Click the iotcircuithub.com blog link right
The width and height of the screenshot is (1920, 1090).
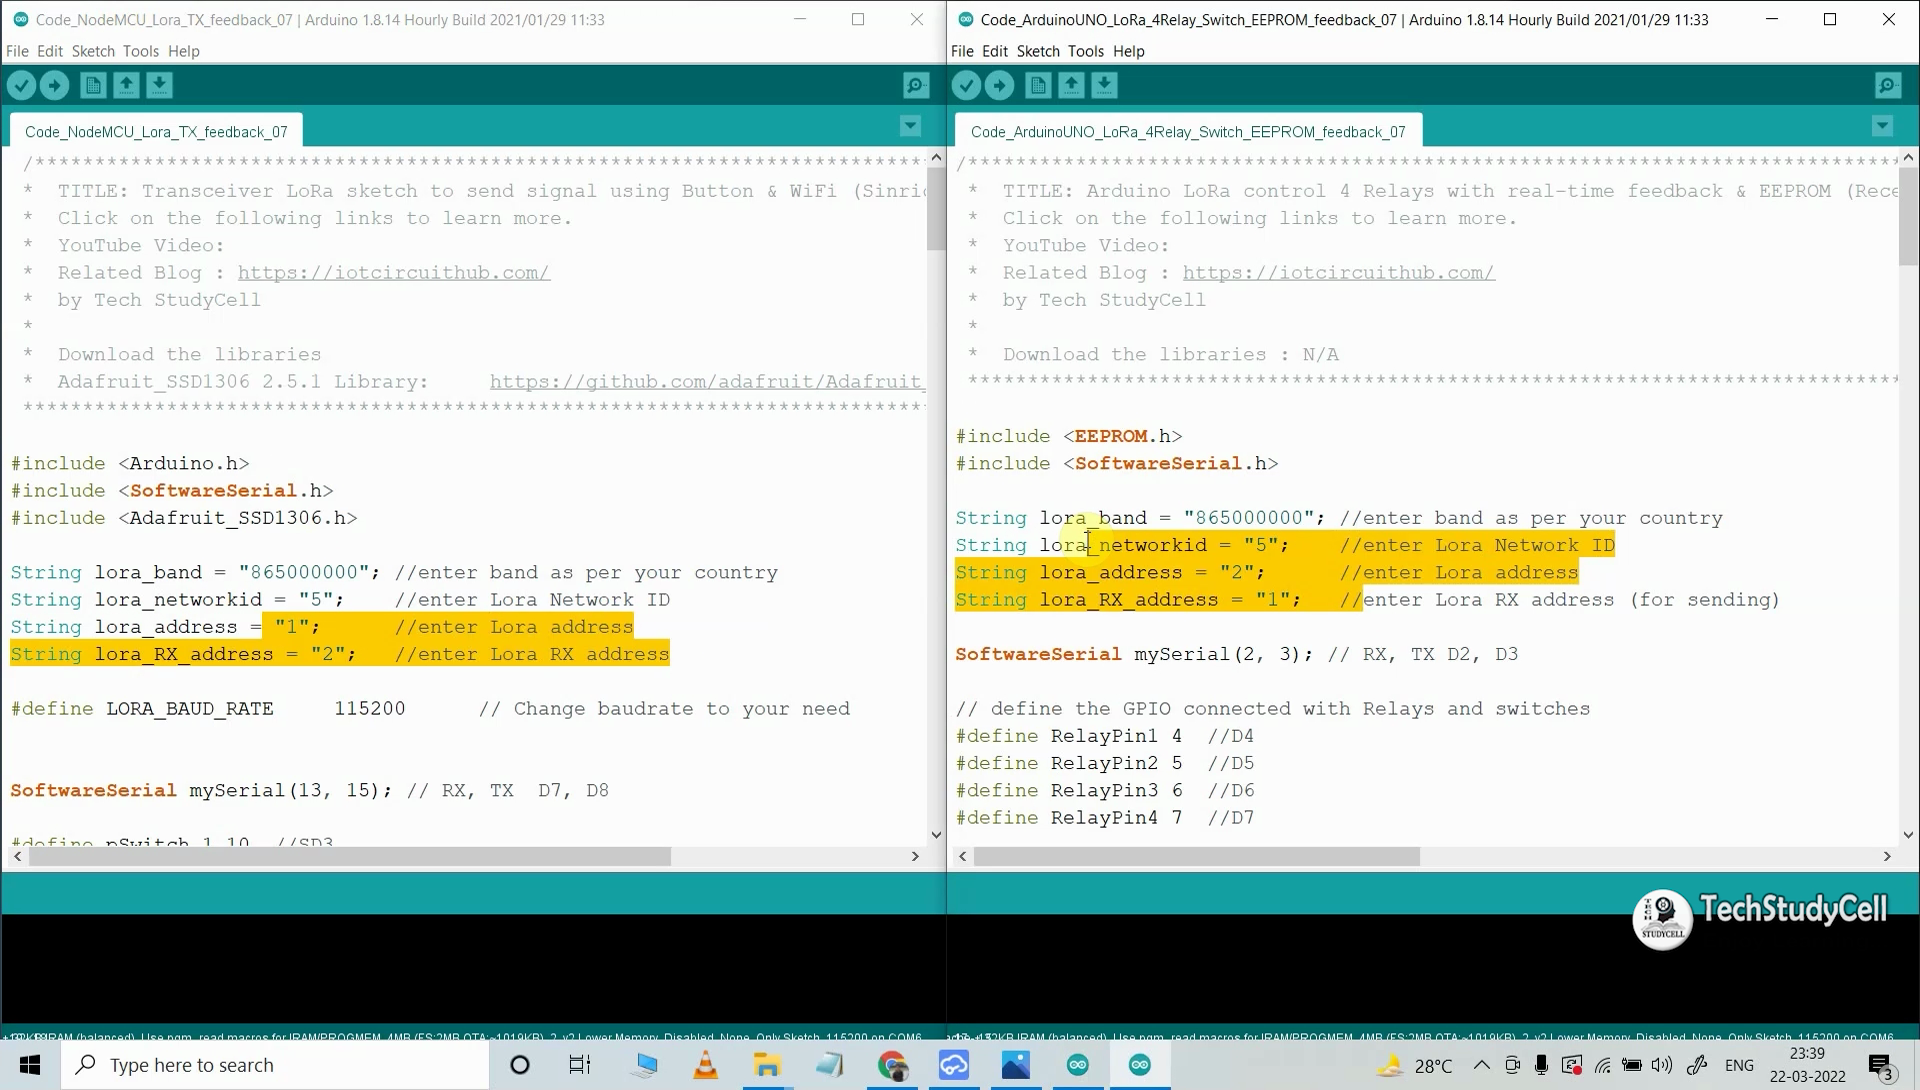tap(1337, 273)
